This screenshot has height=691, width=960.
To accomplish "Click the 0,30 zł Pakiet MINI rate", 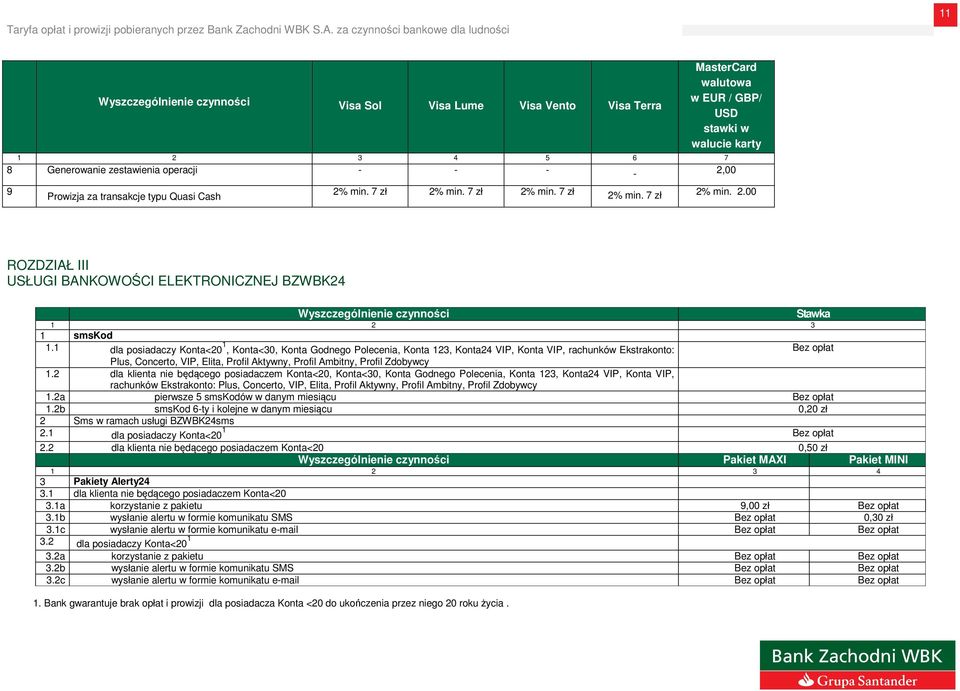I will [x=879, y=518].
